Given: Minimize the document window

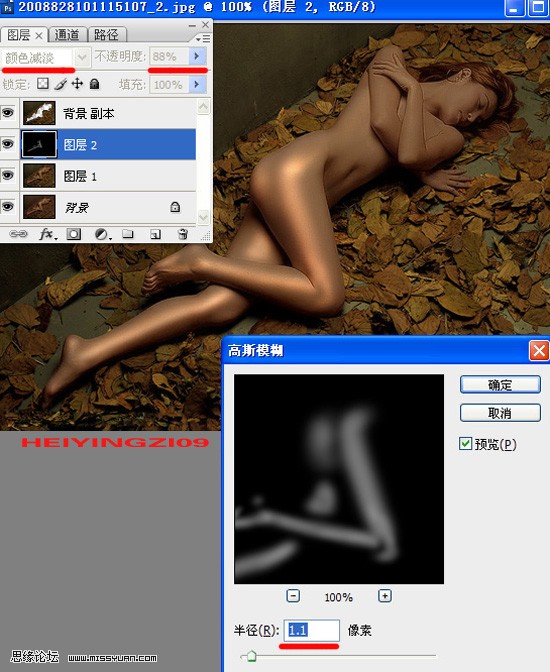Looking at the screenshot, I should tap(514, 7).
